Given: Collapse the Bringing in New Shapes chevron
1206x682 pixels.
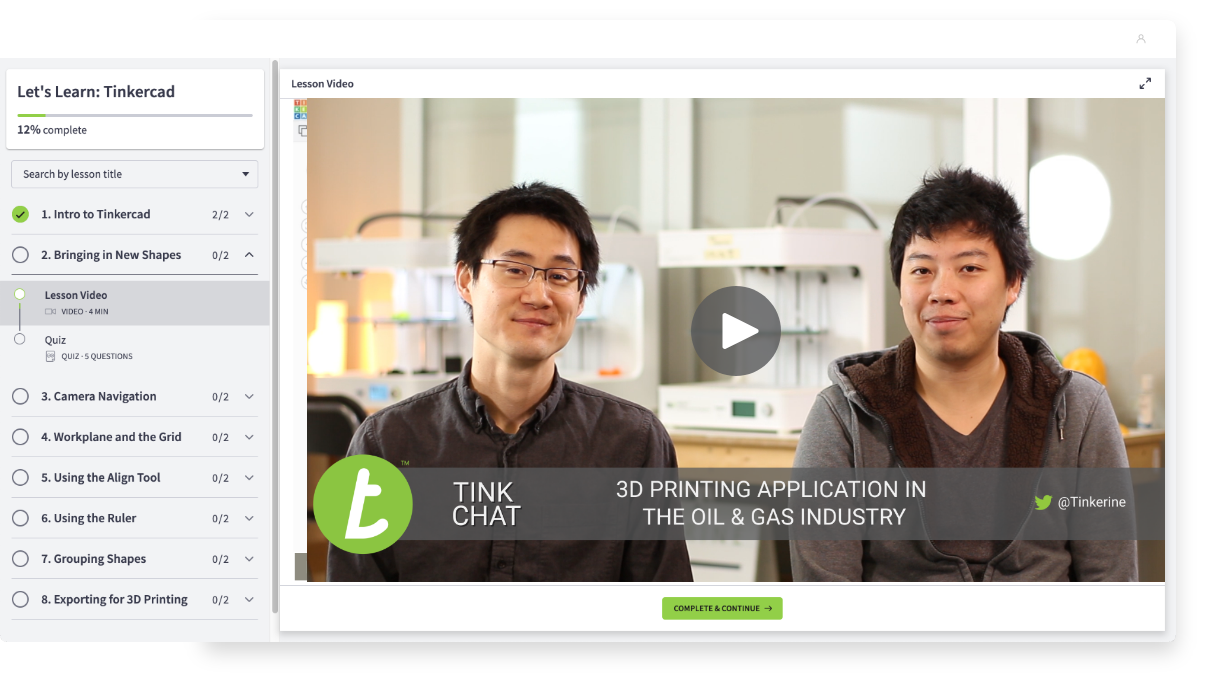Looking at the screenshot, I should coord(249,255).
